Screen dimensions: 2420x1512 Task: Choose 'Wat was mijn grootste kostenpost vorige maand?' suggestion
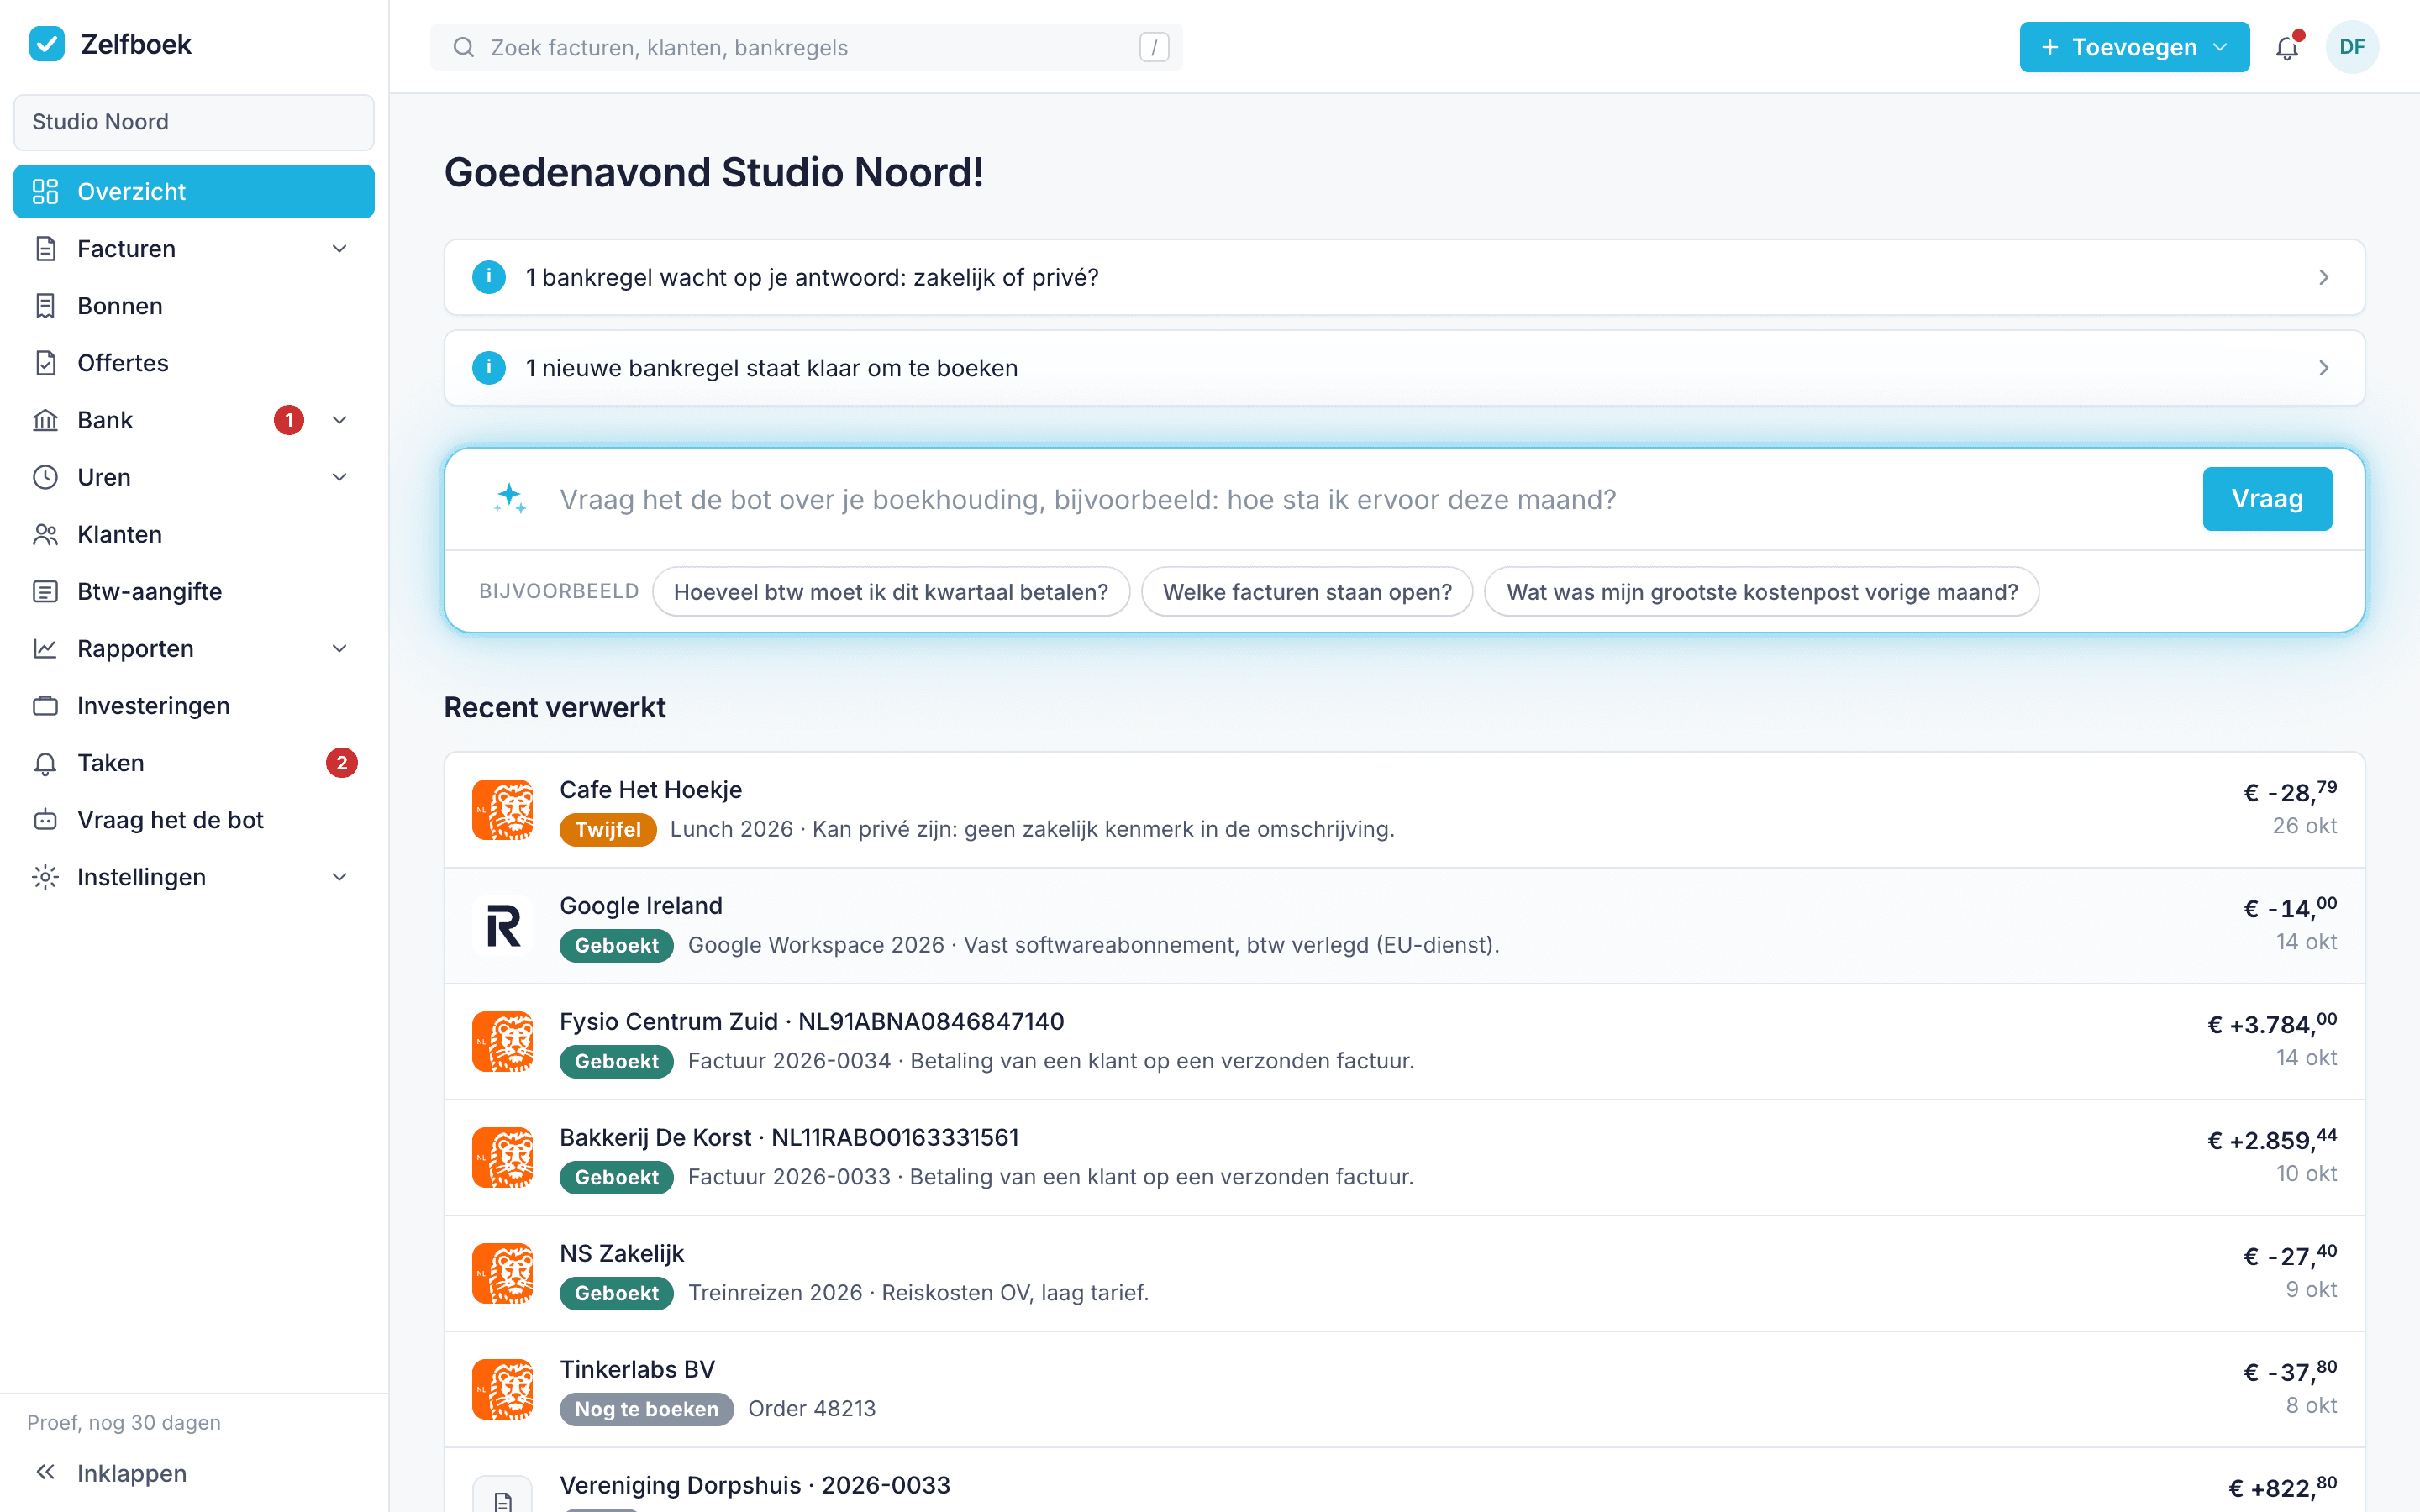1762,592
